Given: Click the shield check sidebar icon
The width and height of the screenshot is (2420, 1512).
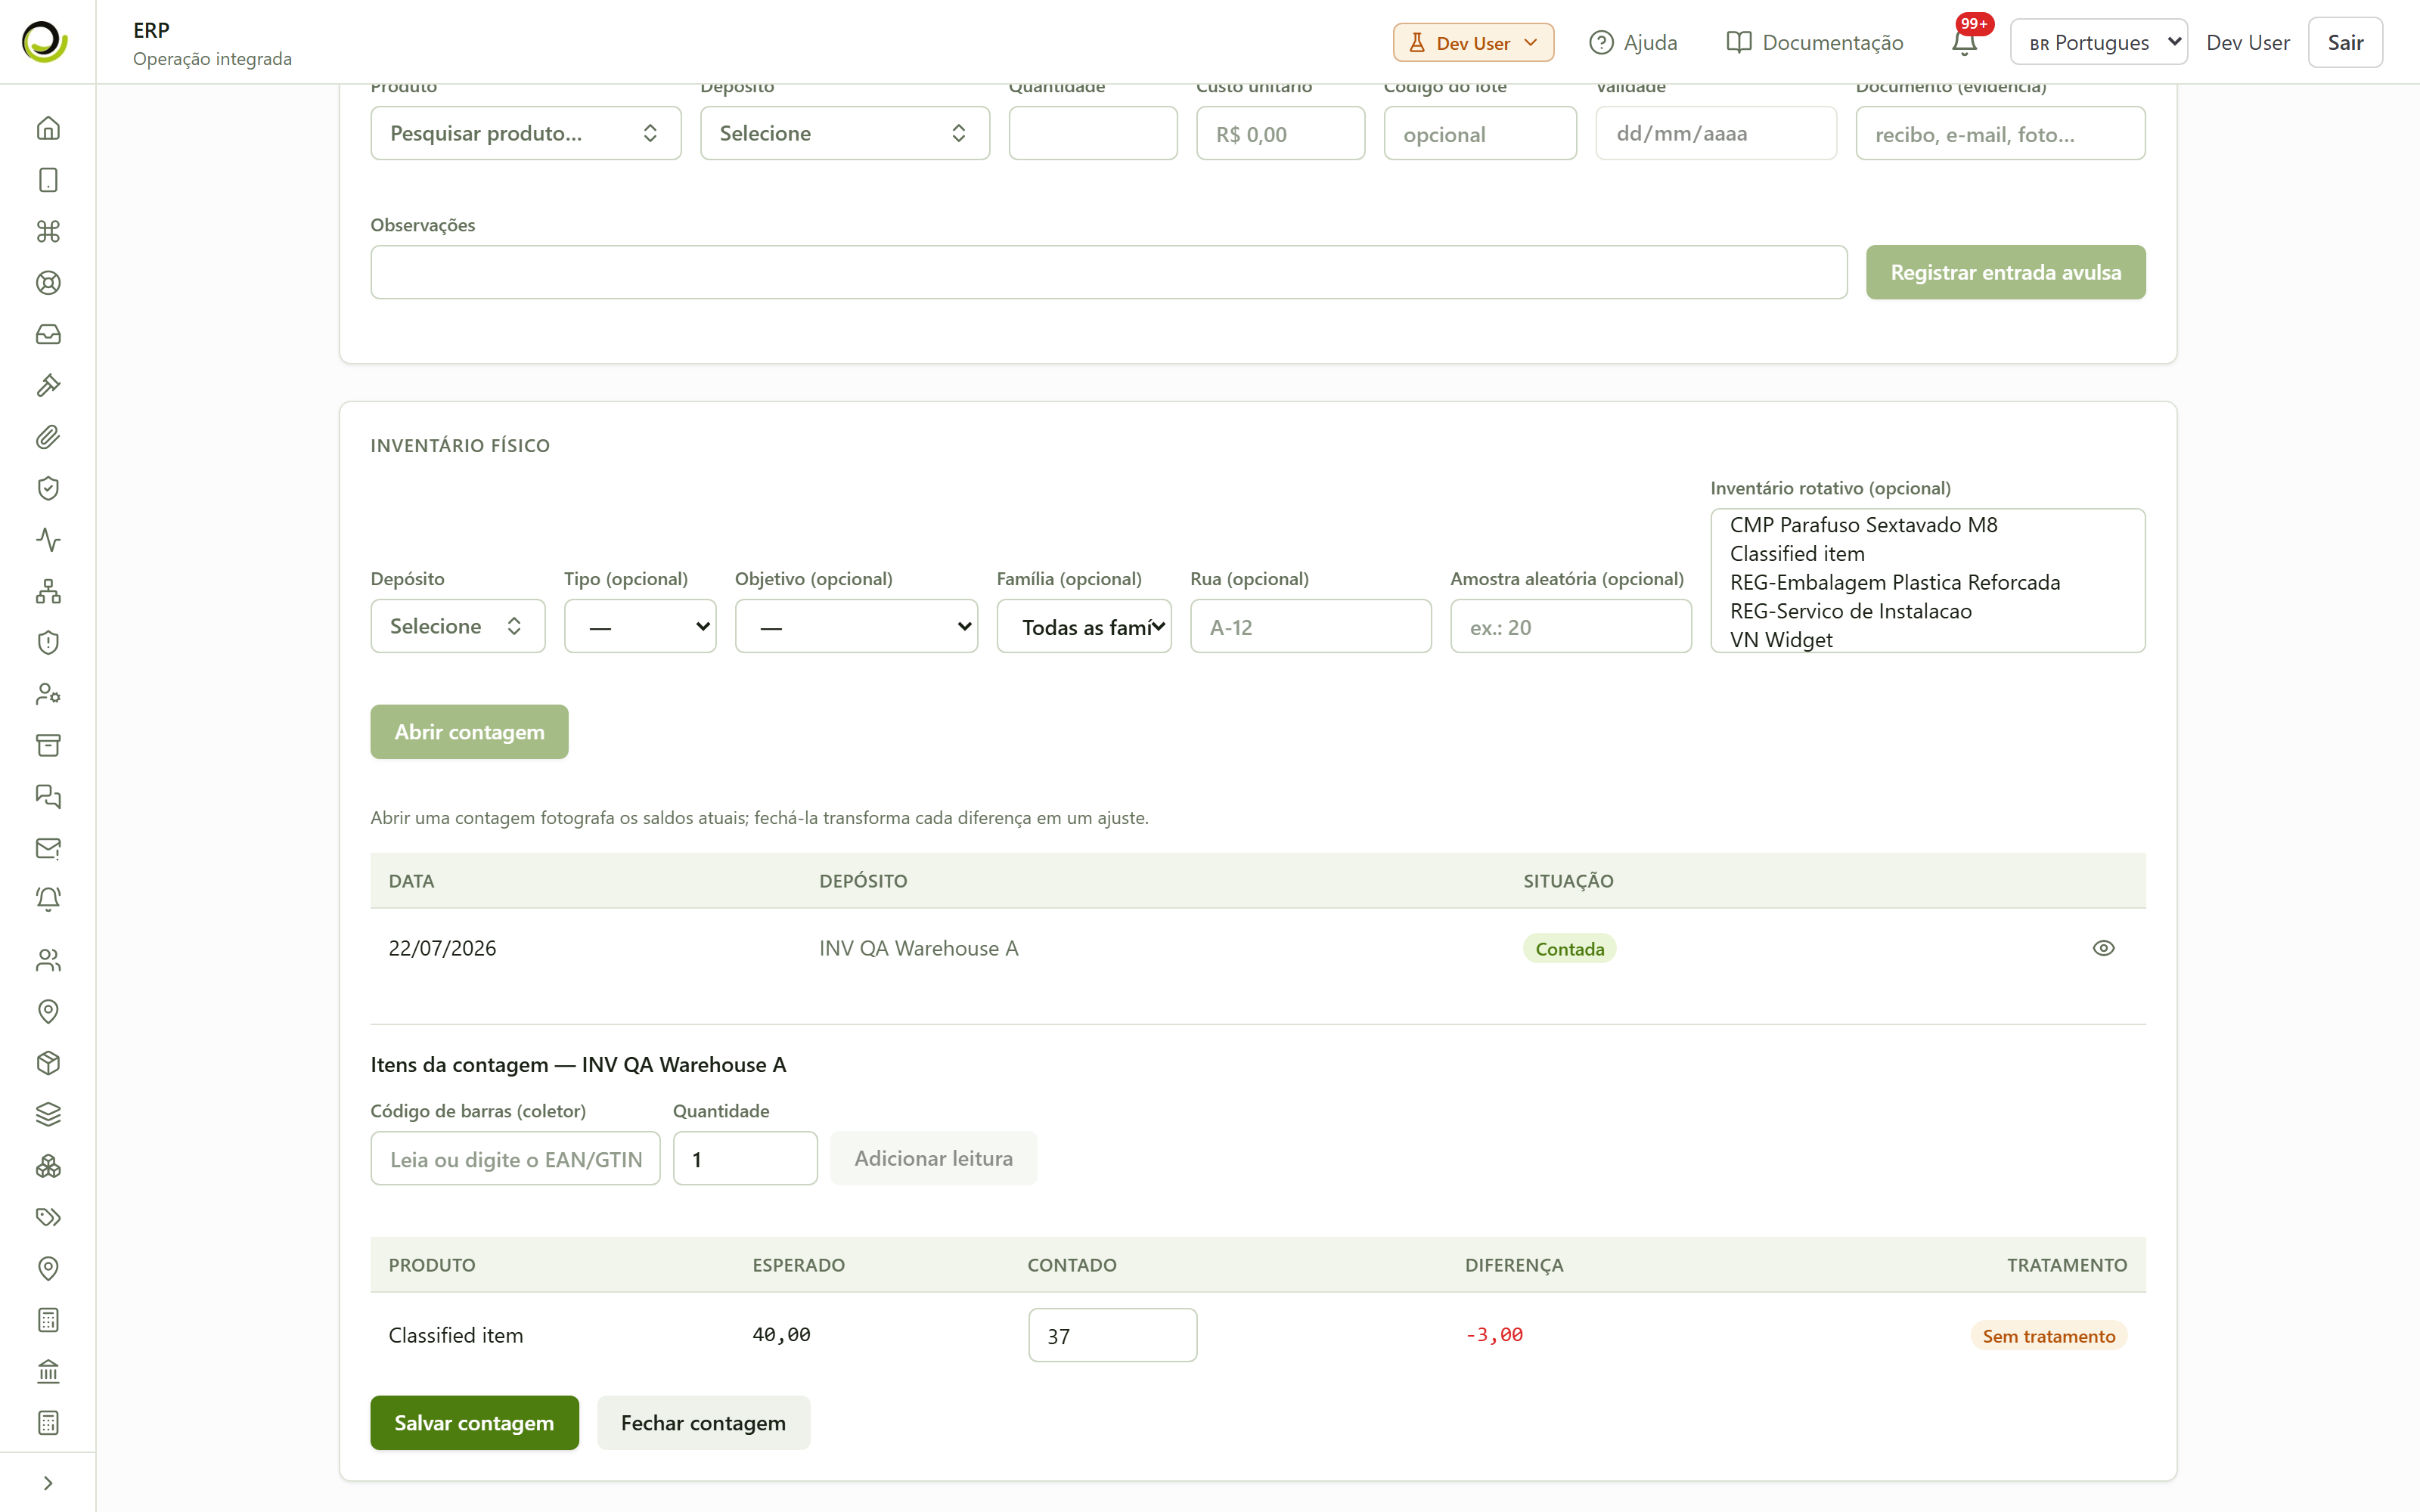Looking at the screenshot, I should 48,488.
